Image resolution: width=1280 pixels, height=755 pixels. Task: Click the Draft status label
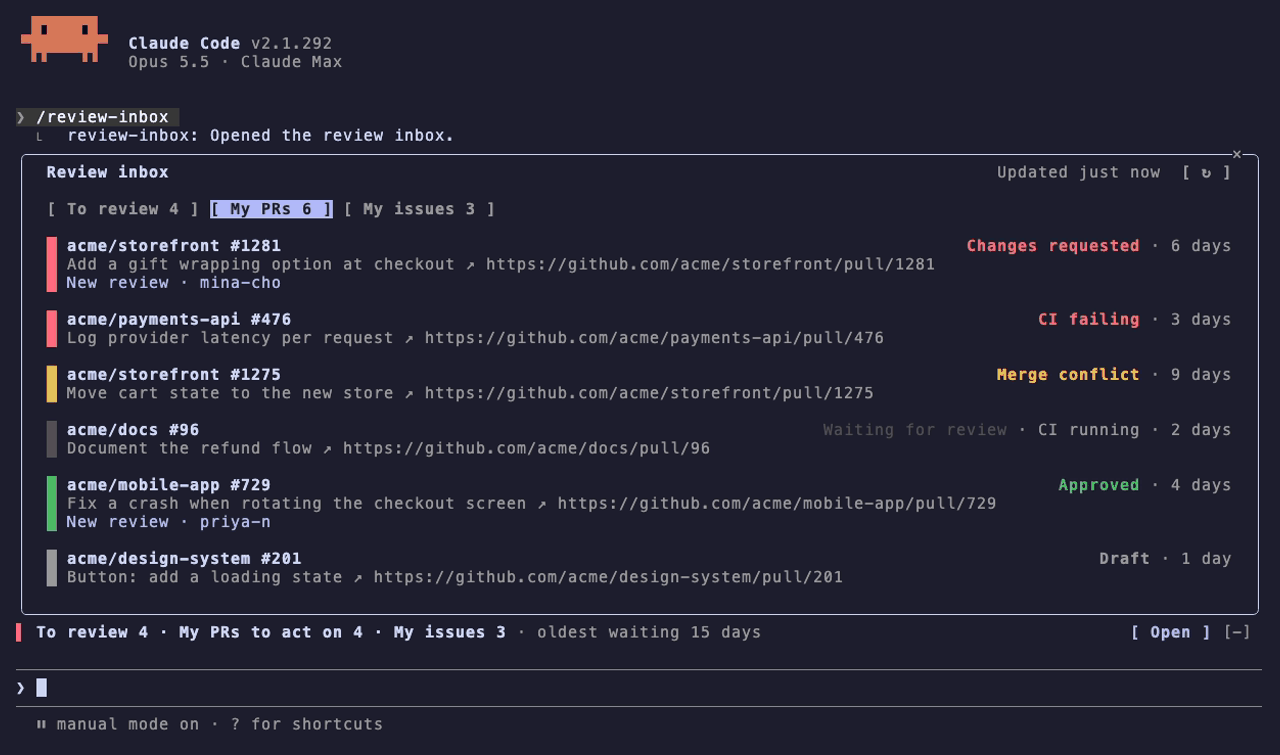click(1124, 559)
